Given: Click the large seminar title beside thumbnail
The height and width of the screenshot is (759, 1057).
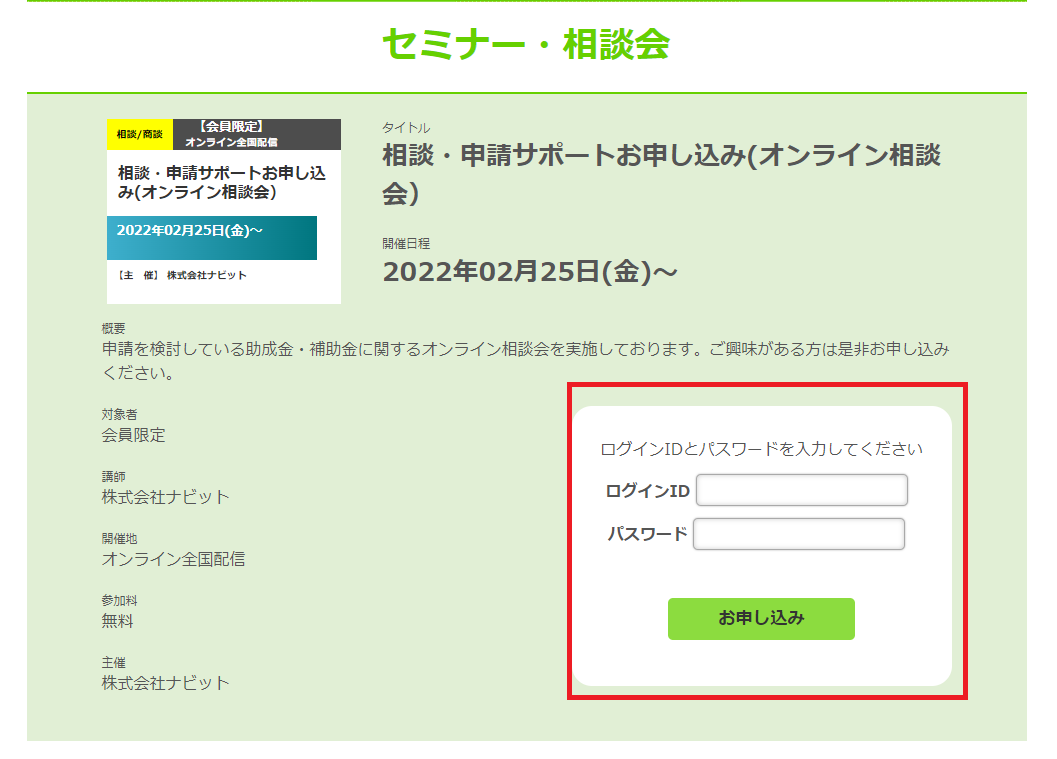Looking at the screenshot, I should 661,173.
